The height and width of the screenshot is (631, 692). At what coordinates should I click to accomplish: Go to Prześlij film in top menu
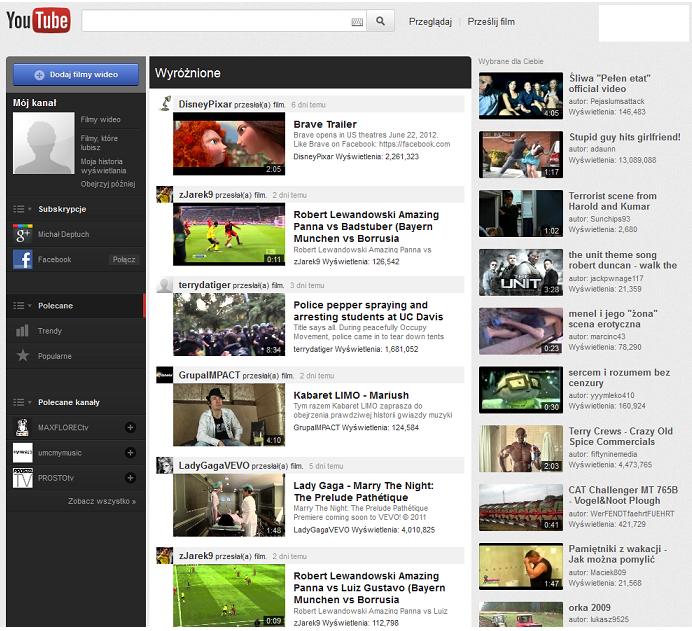coord(493,21)
